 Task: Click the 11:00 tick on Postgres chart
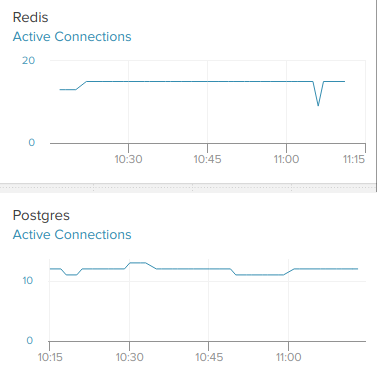pos(288,357)
